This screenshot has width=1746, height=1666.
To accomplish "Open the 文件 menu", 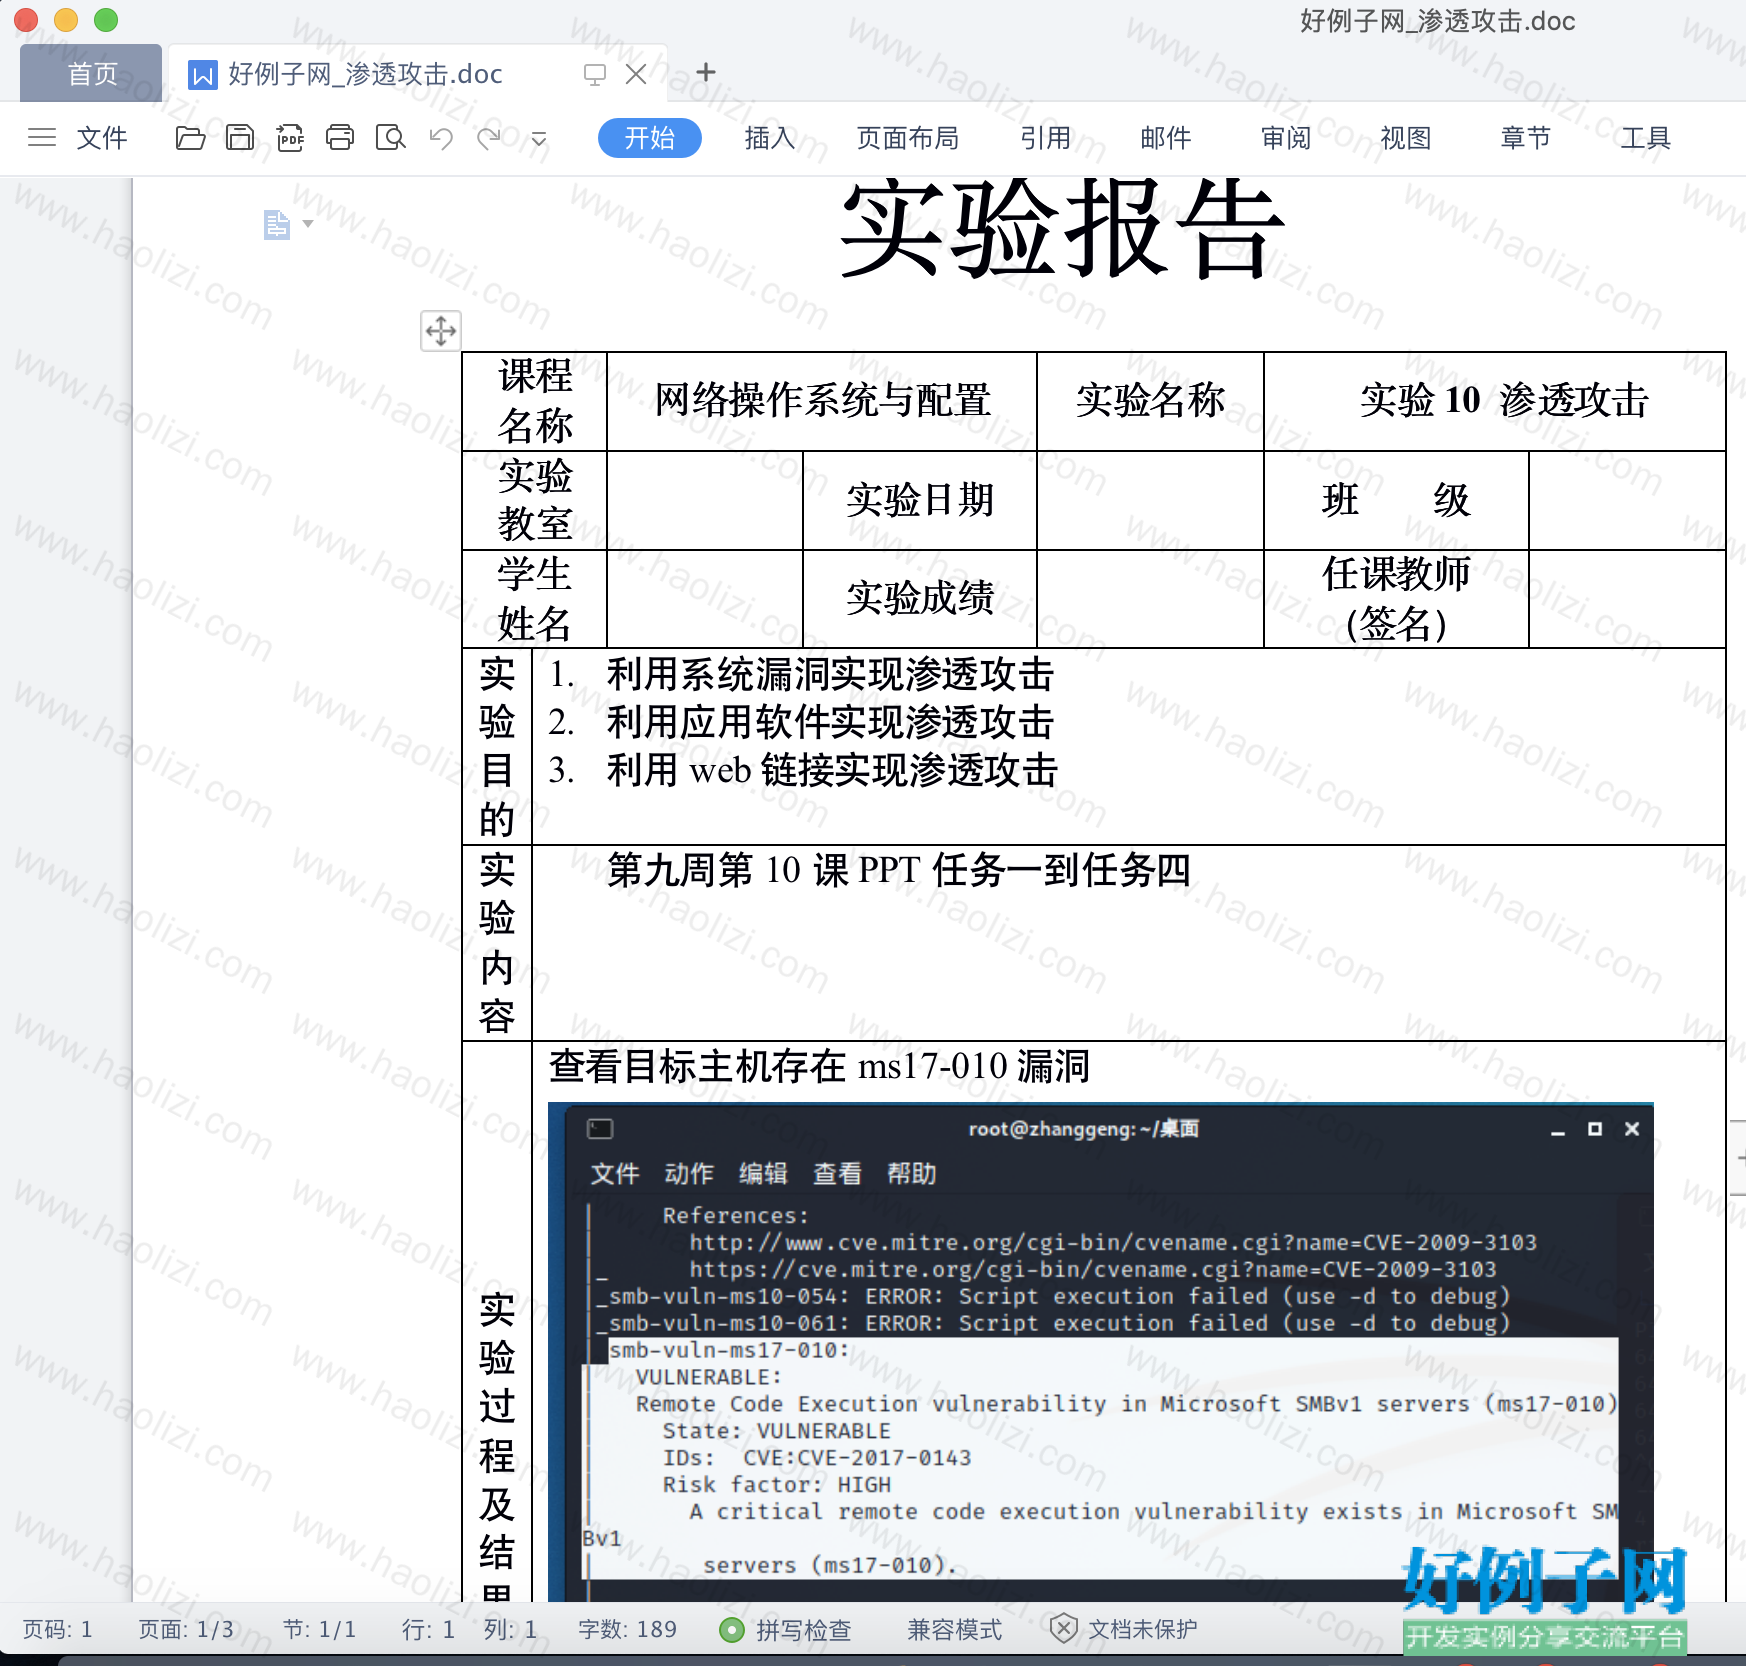I will click(x=102, y=138).
